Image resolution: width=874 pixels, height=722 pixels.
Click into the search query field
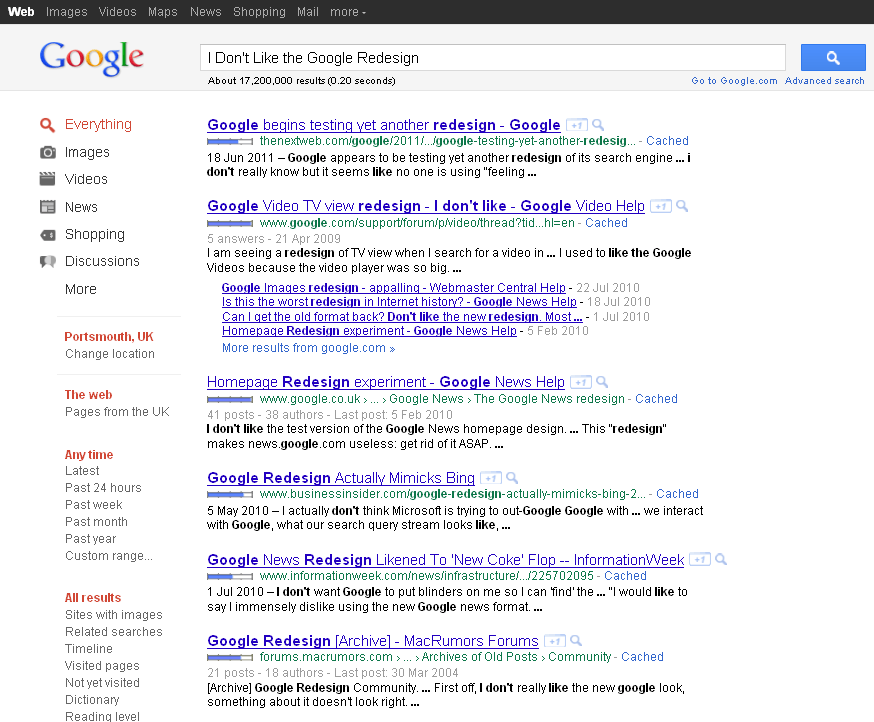(493, 57)
